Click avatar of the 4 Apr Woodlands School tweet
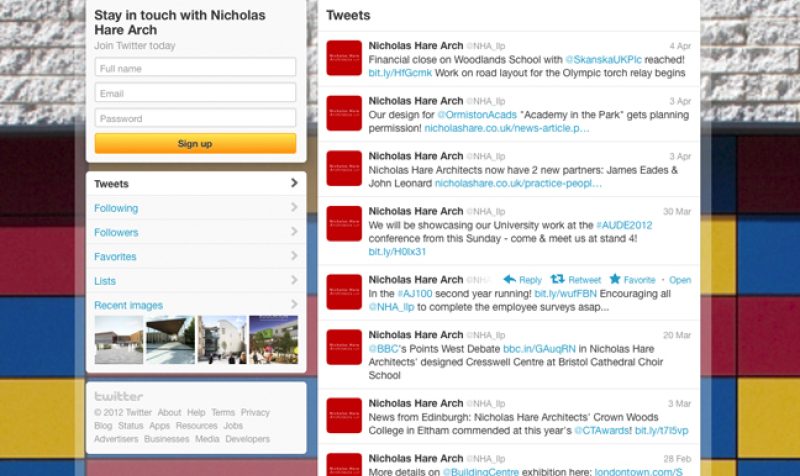 pos(344,58)
